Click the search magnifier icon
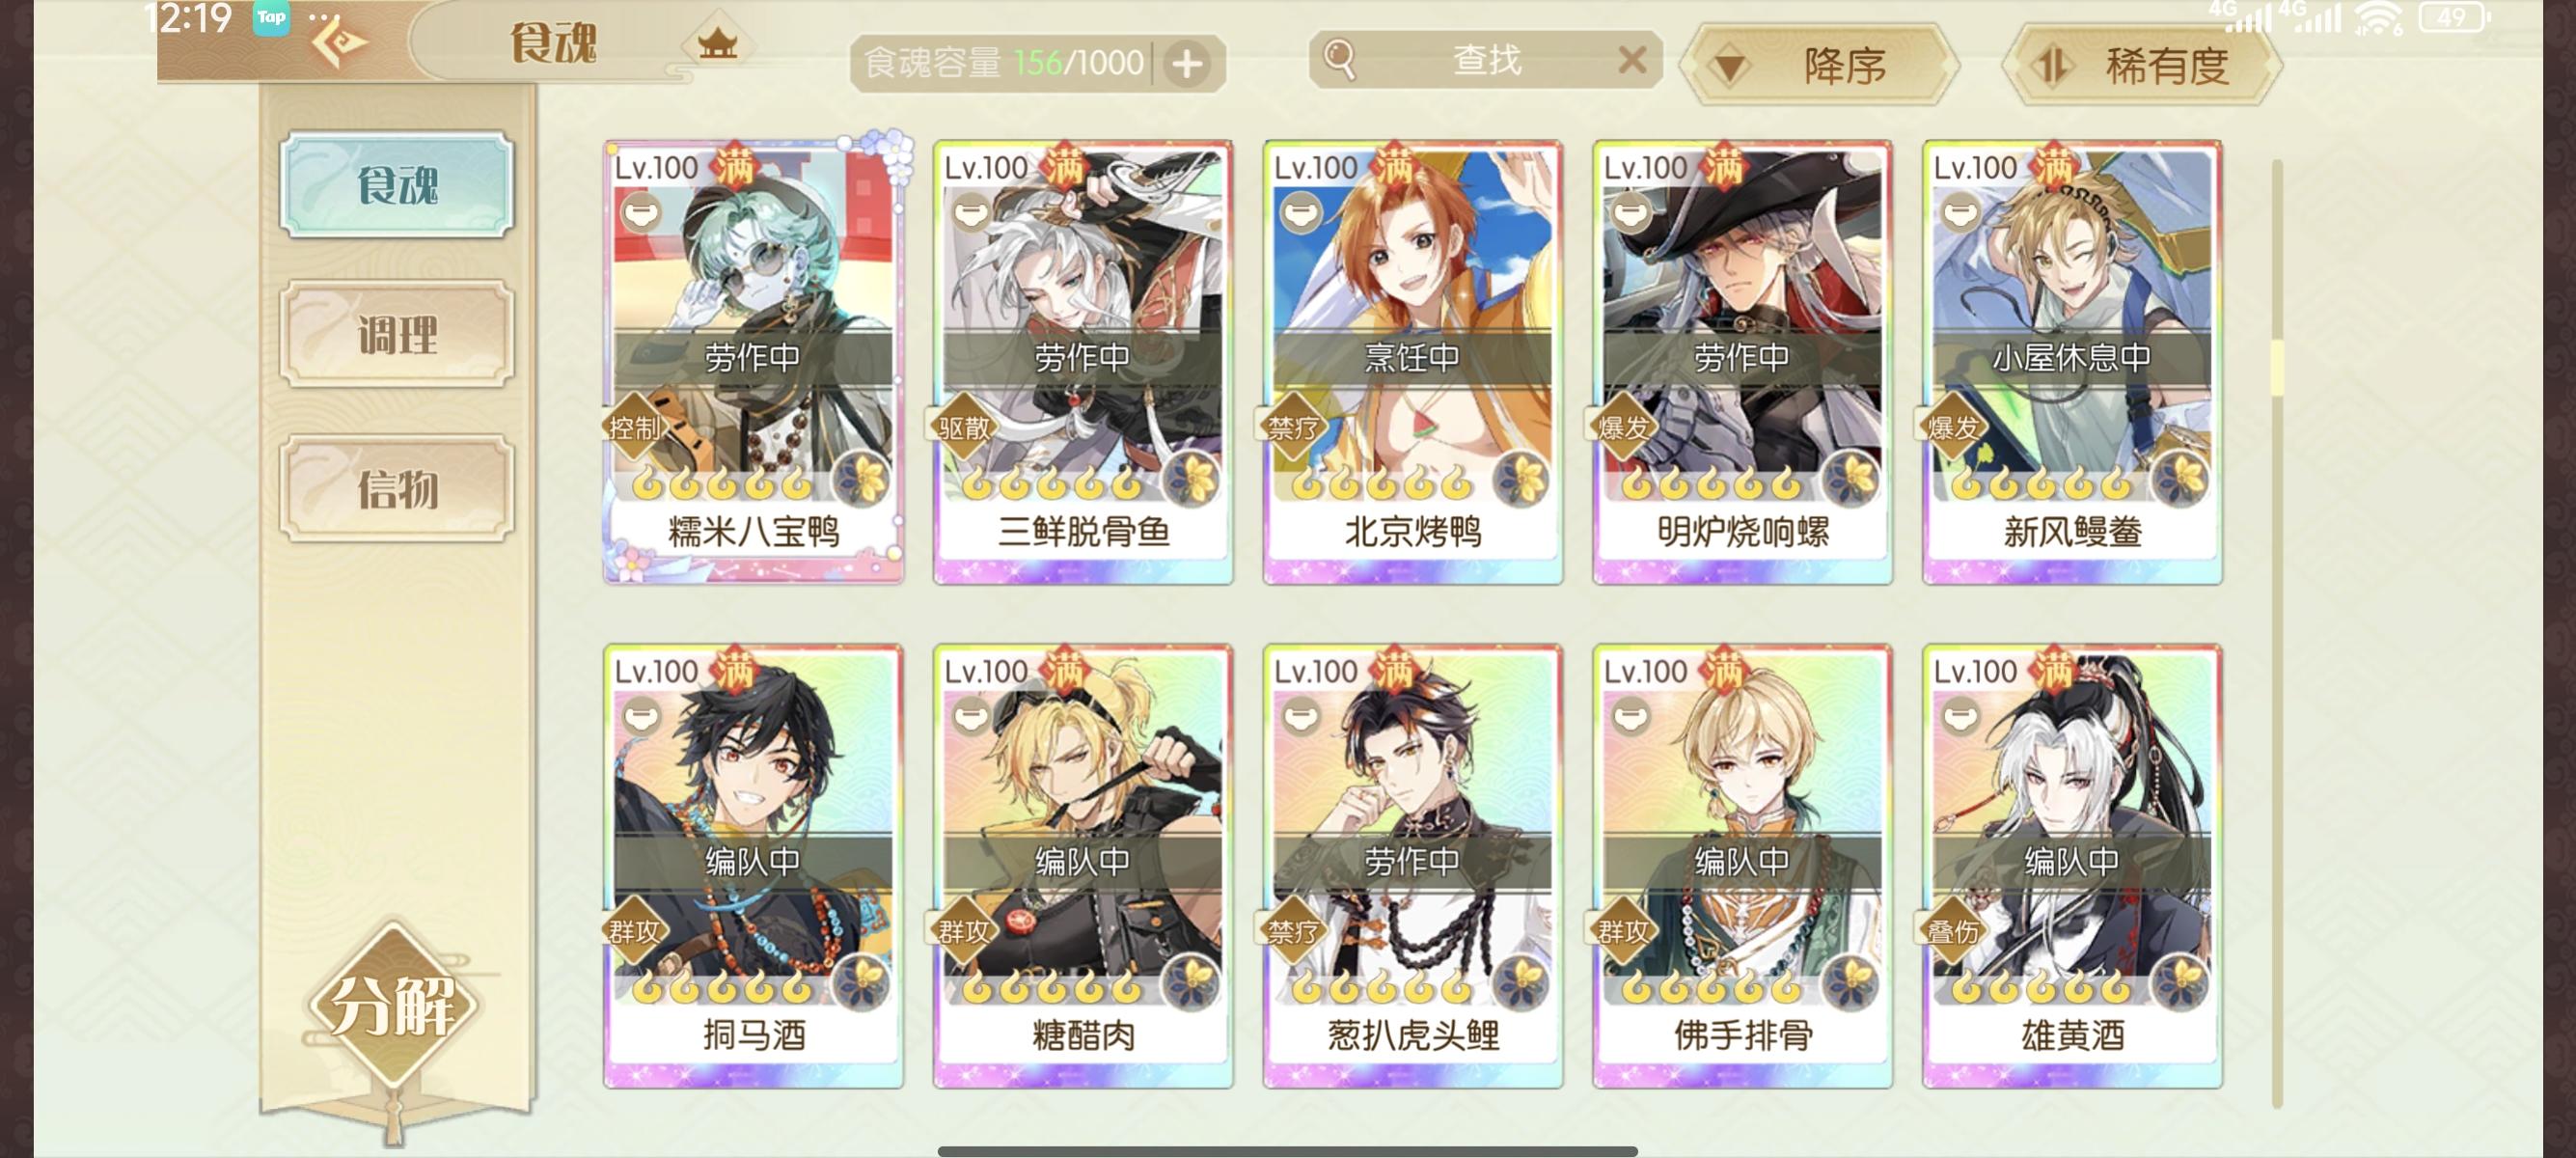 point(1340,59)
